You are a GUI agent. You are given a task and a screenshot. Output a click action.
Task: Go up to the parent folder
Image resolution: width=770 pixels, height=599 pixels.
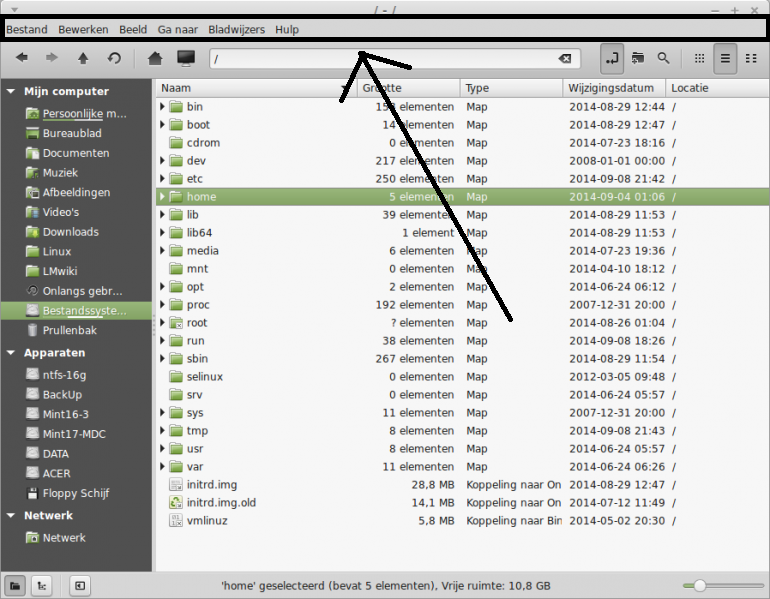coord(83,58)
